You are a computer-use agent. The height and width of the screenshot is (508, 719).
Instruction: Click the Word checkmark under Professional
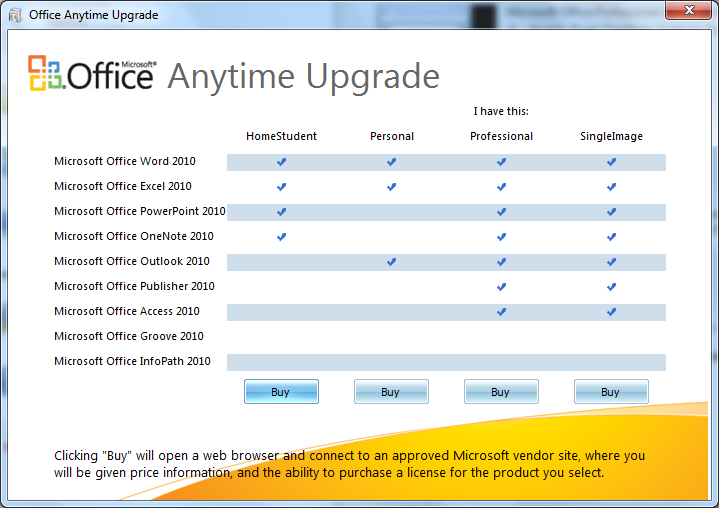coord(502,162)
